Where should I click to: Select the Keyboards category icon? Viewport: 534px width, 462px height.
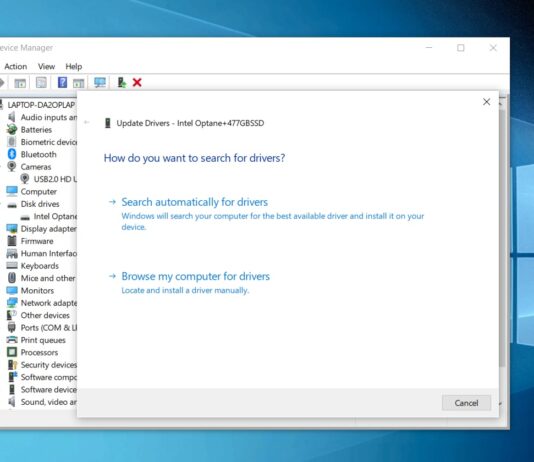pyautogui.click(x=12, y=266)
